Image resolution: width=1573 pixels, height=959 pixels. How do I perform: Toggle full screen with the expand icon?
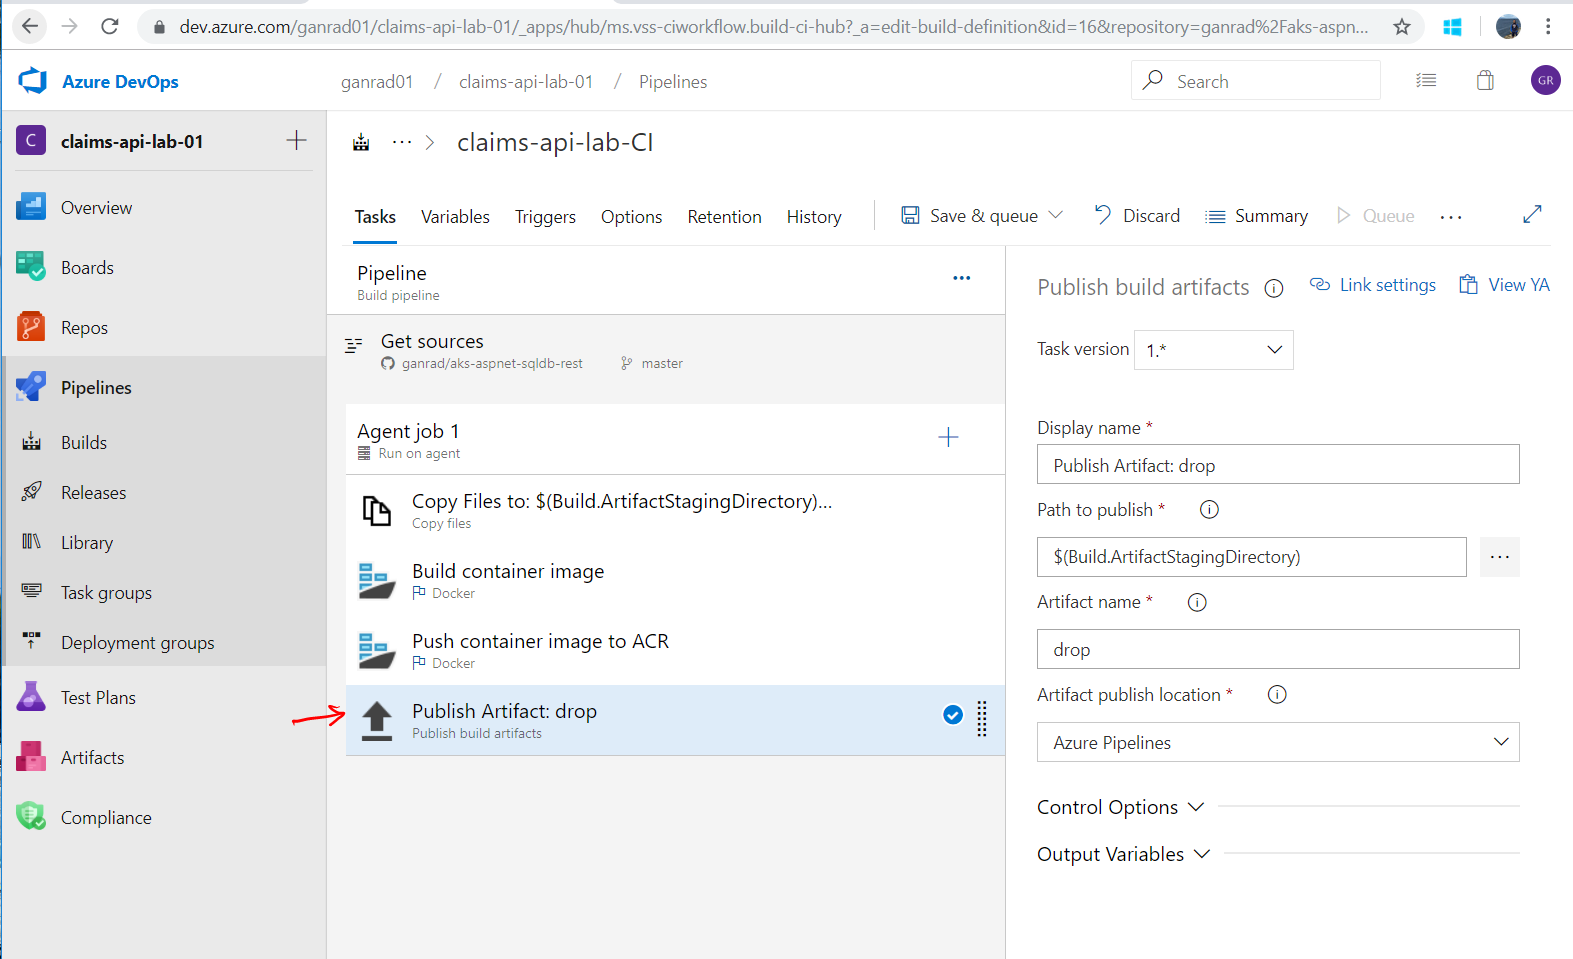1532,214
